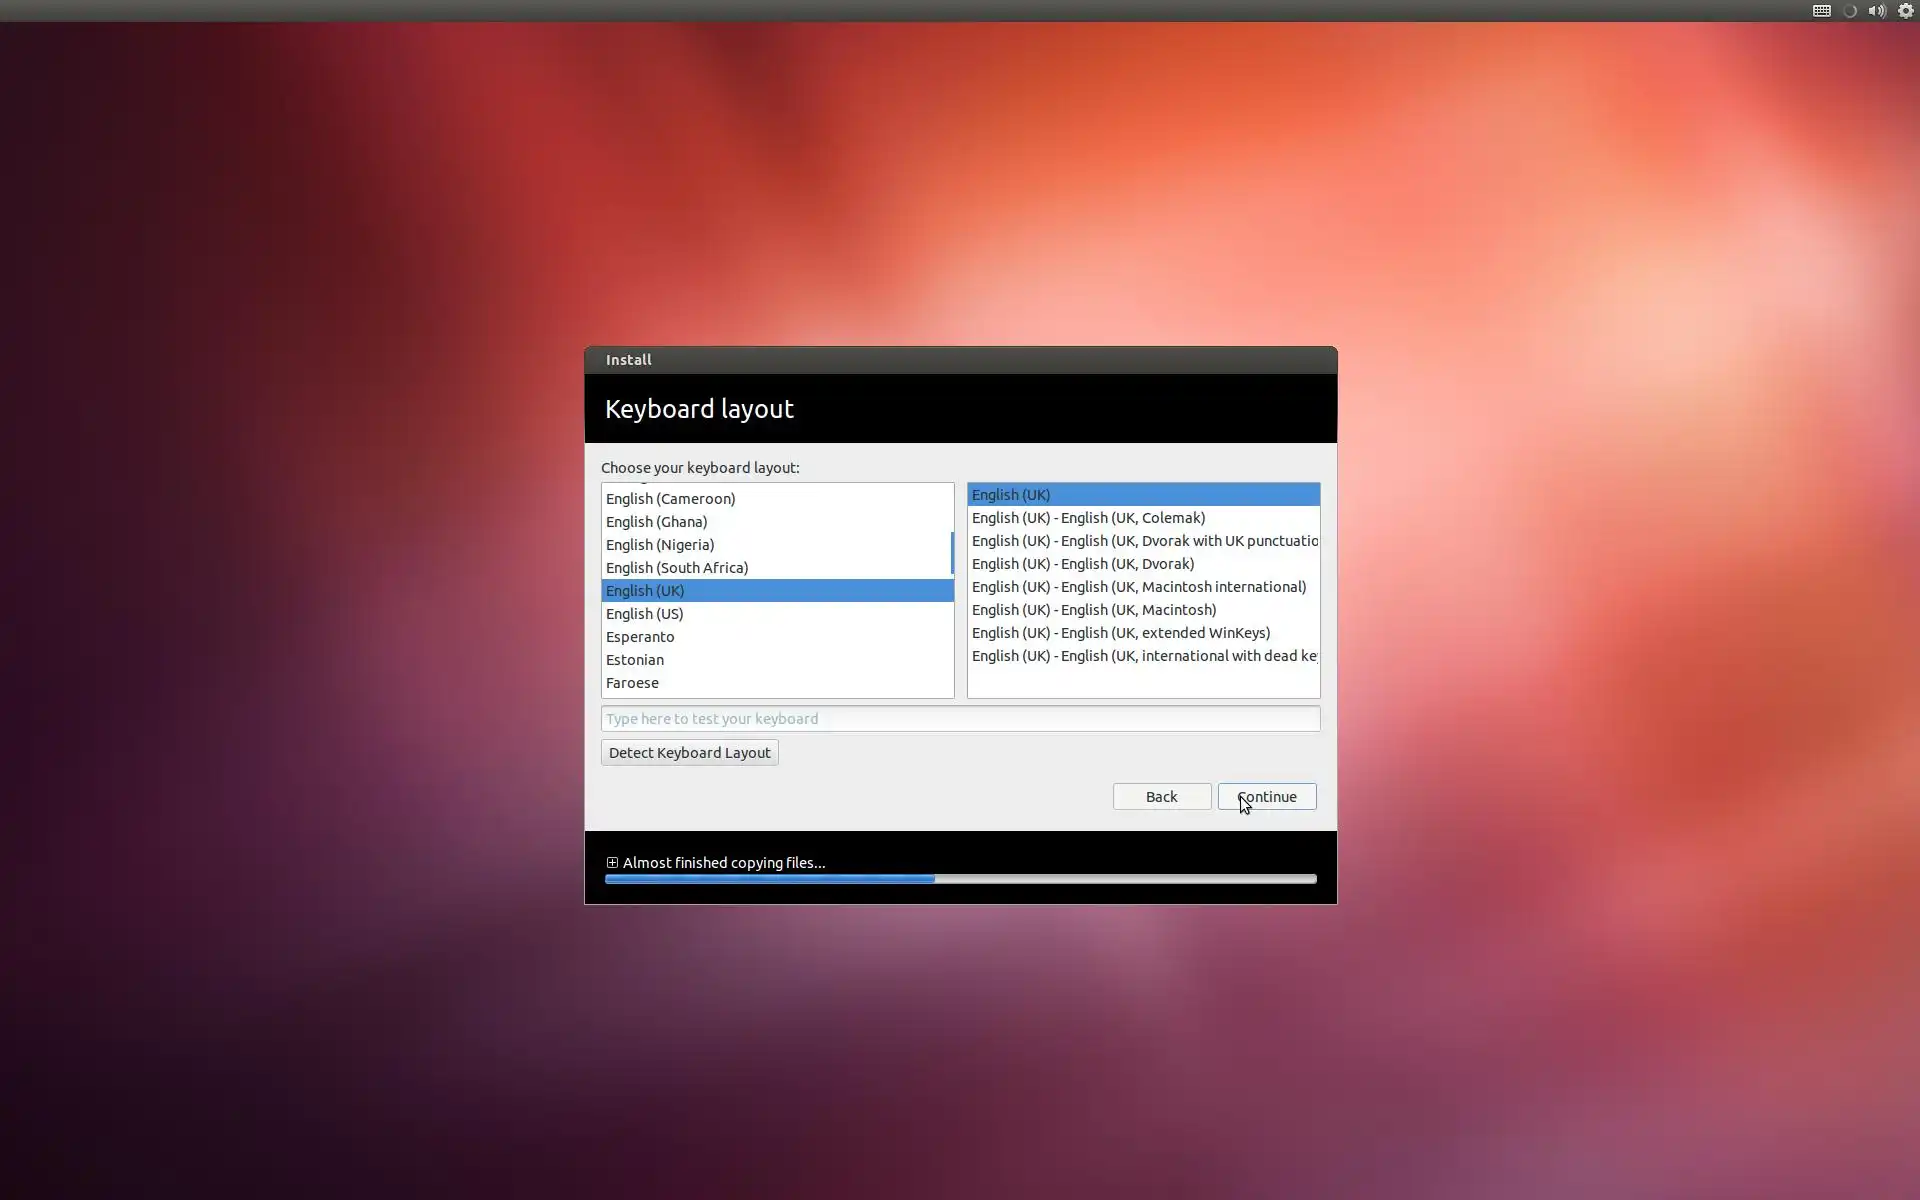Pick English (UK, Macintosh) variant
The height and width of the screenshot is (1200, 1920).
(1093, 609)
